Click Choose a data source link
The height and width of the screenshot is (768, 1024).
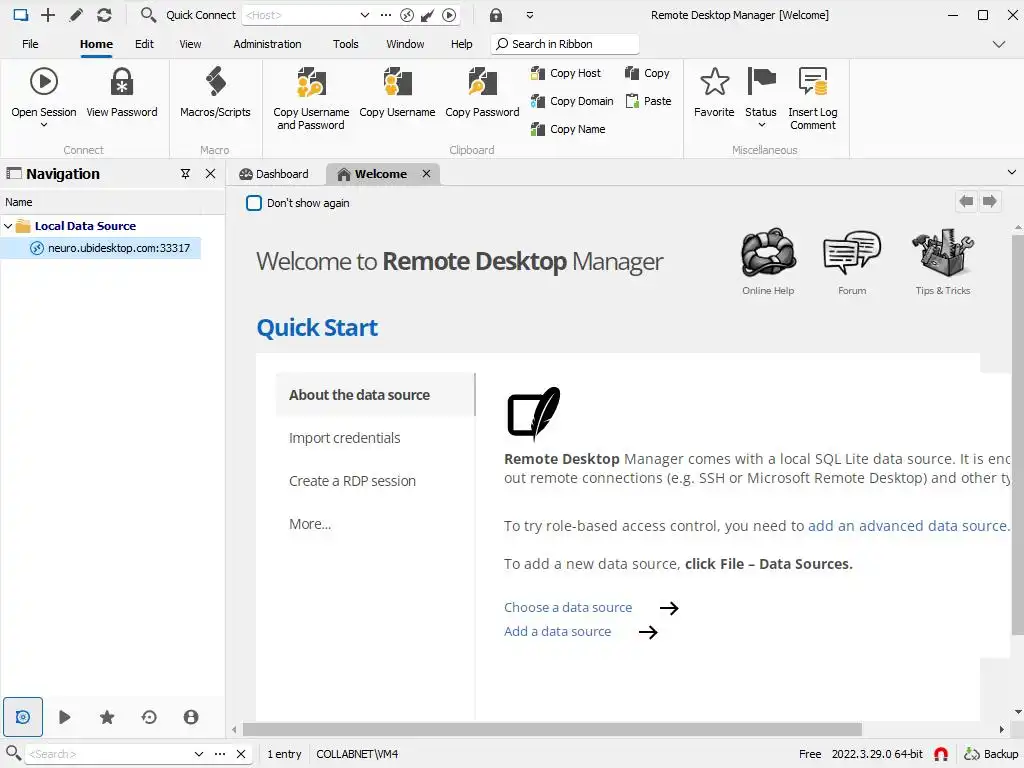pyautogui.click(x=568, y=607)
